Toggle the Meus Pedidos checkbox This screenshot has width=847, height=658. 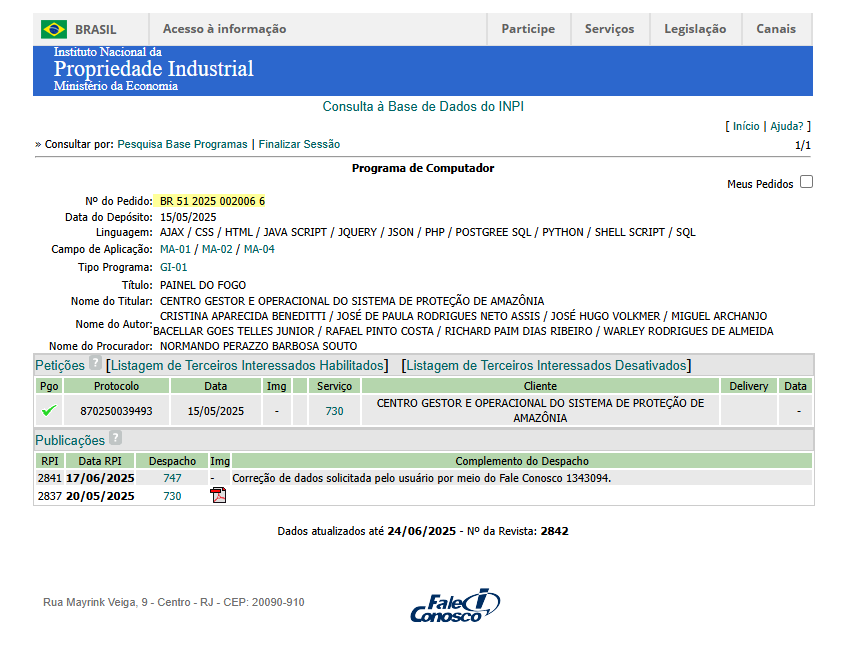[x=806, y=182]
